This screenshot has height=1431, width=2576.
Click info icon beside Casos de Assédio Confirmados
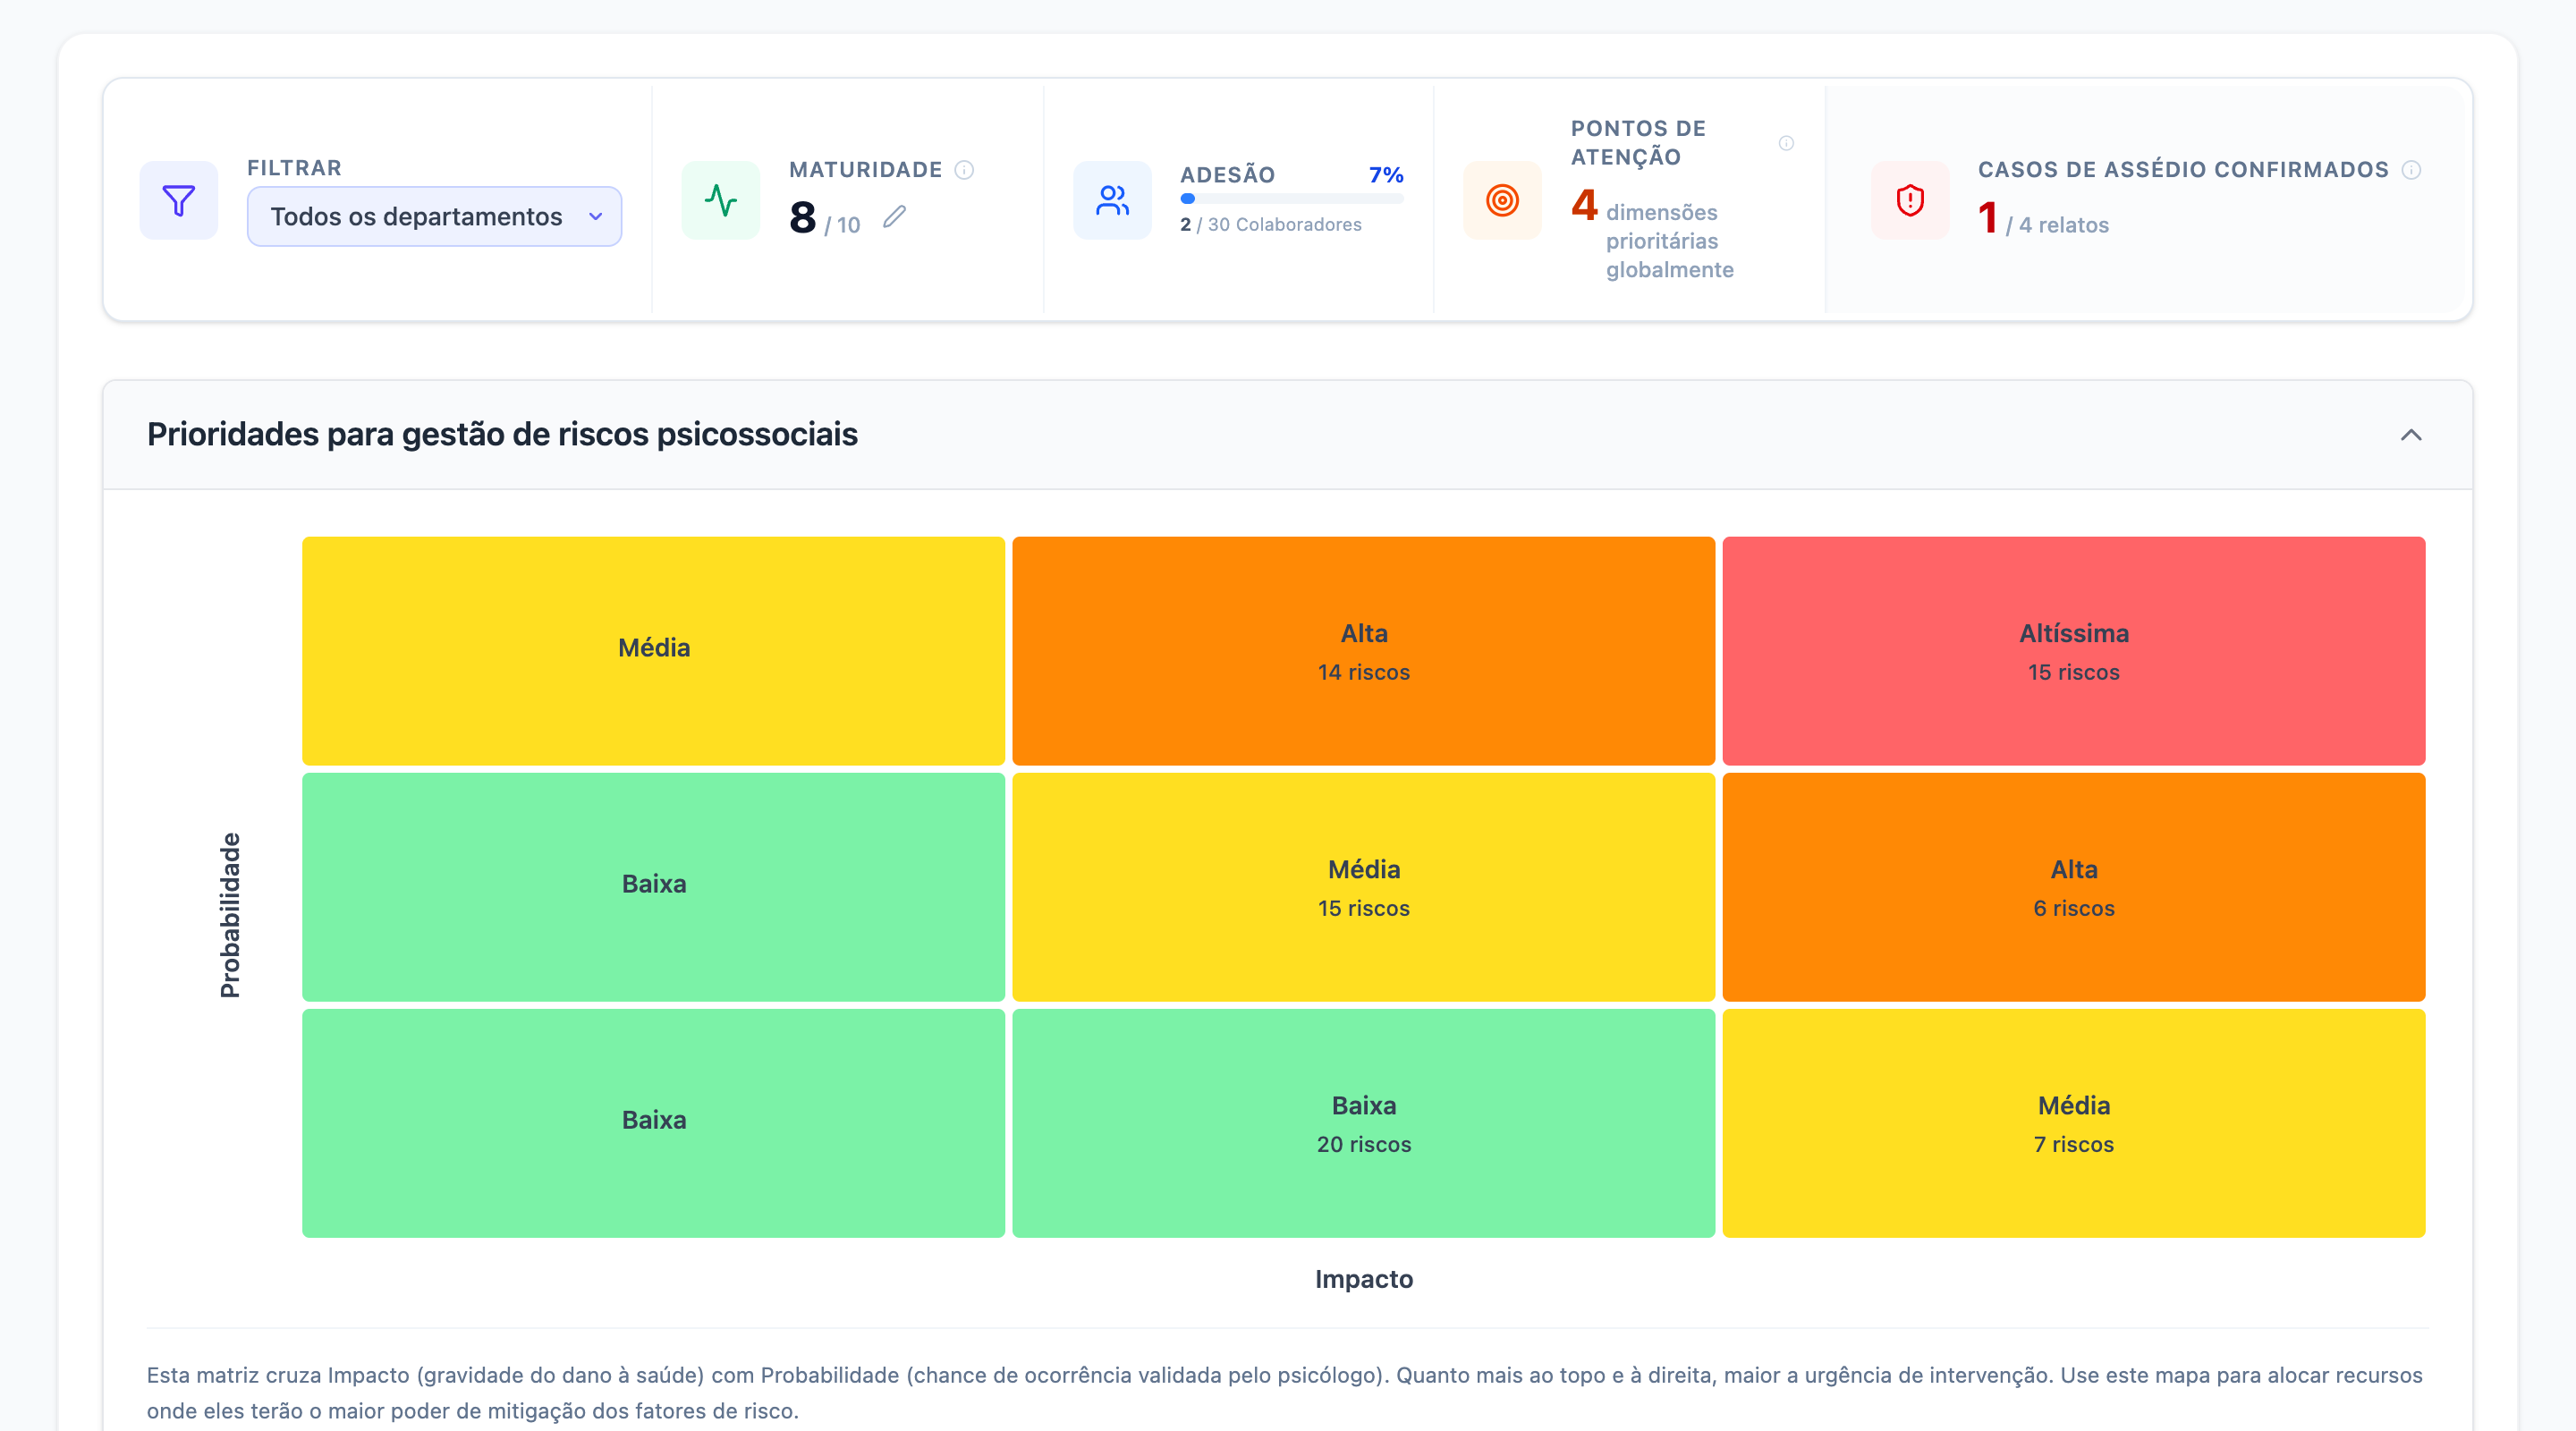[x=2411, y=170]
